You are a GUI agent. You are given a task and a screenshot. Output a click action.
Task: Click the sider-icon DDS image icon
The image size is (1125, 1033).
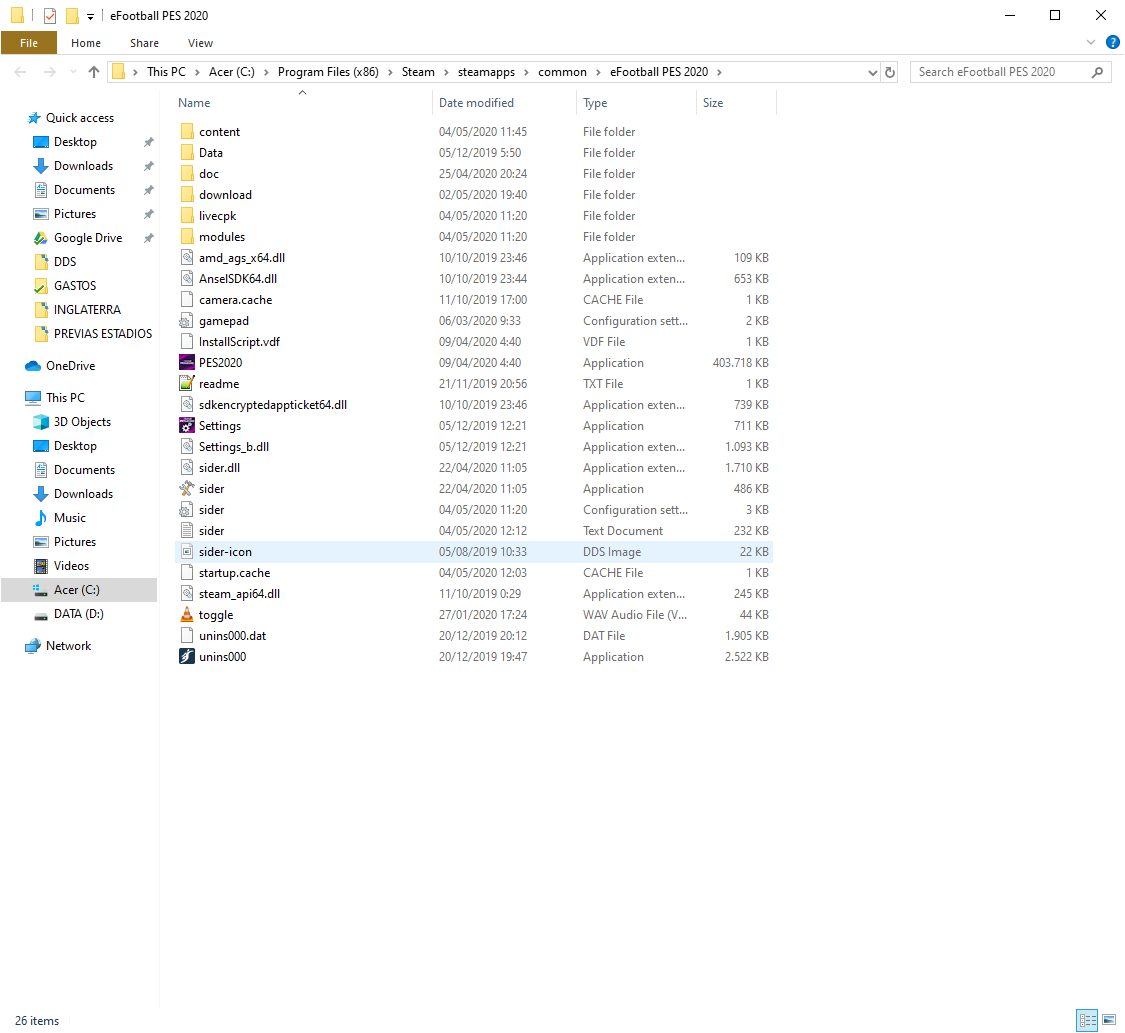coord(187,552)
